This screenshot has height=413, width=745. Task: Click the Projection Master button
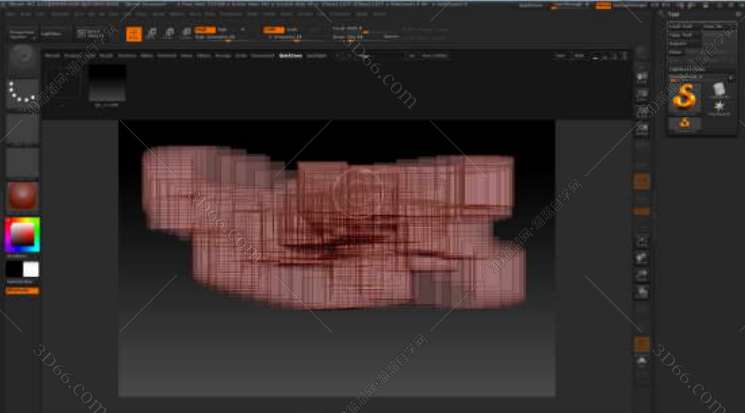(21, 33)
